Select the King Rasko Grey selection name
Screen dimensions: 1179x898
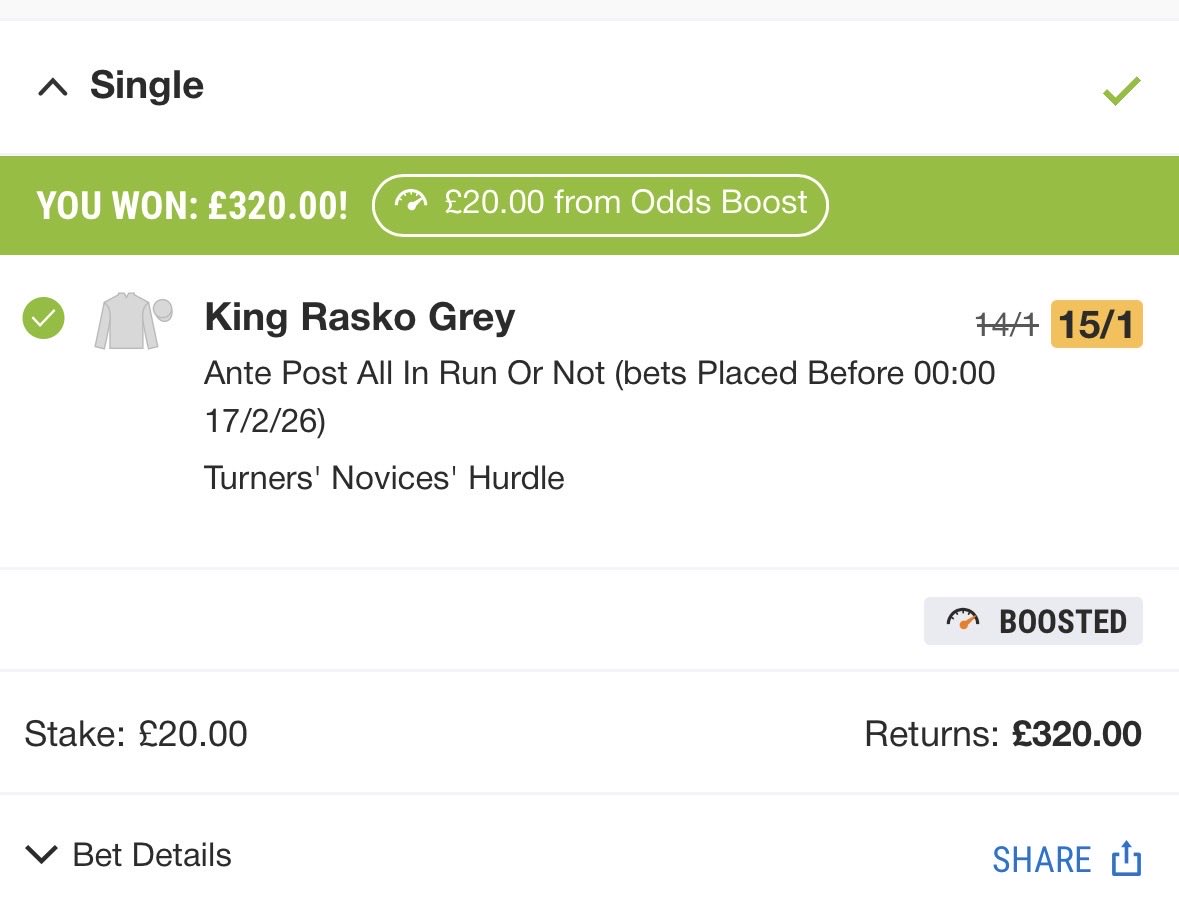click(359, 318)
